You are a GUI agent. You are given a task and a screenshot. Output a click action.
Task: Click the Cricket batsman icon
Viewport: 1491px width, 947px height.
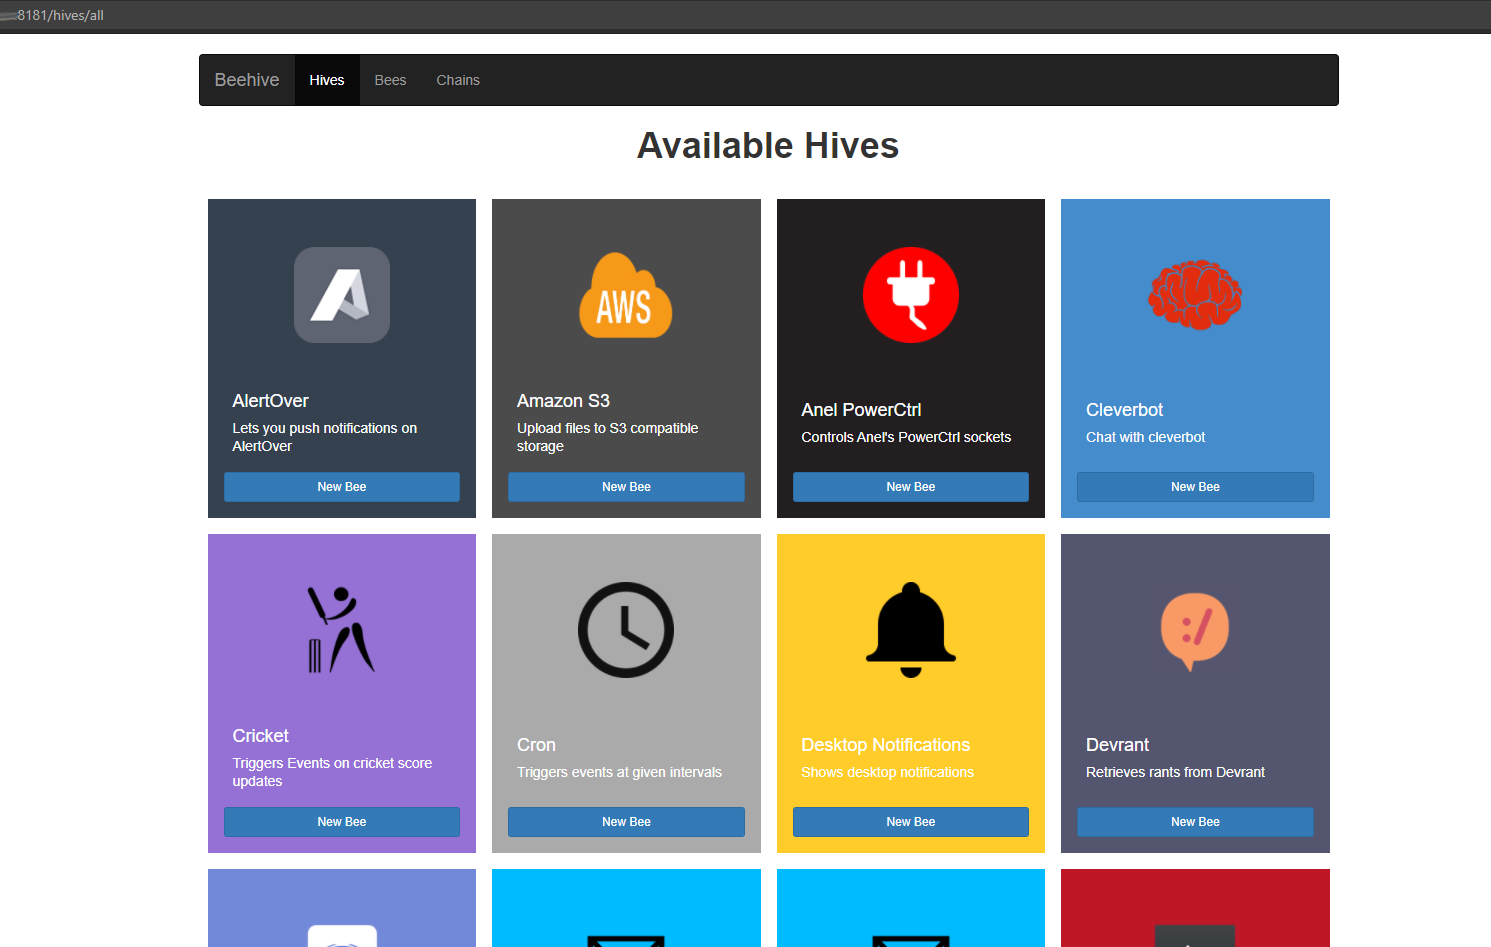click(x=341, y=630)
